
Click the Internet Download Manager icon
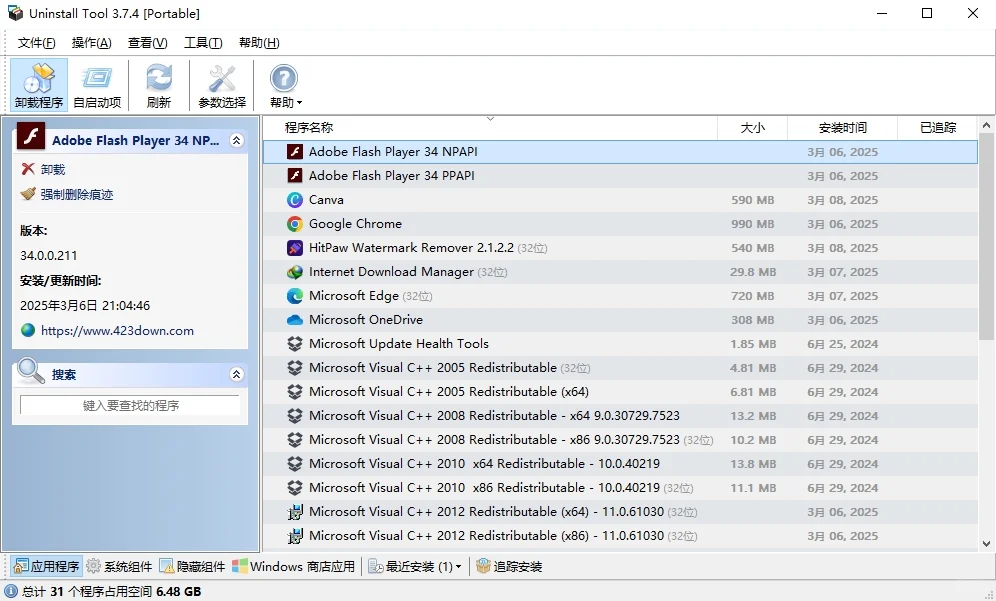(295, 272)
